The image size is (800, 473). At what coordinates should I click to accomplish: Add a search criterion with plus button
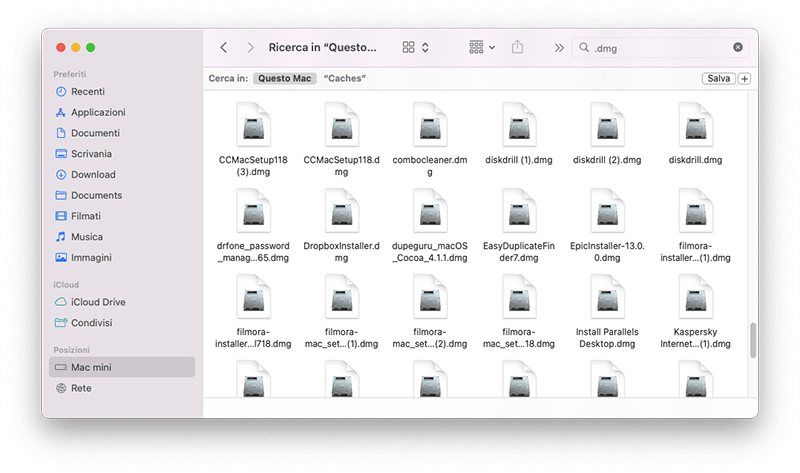745,79
